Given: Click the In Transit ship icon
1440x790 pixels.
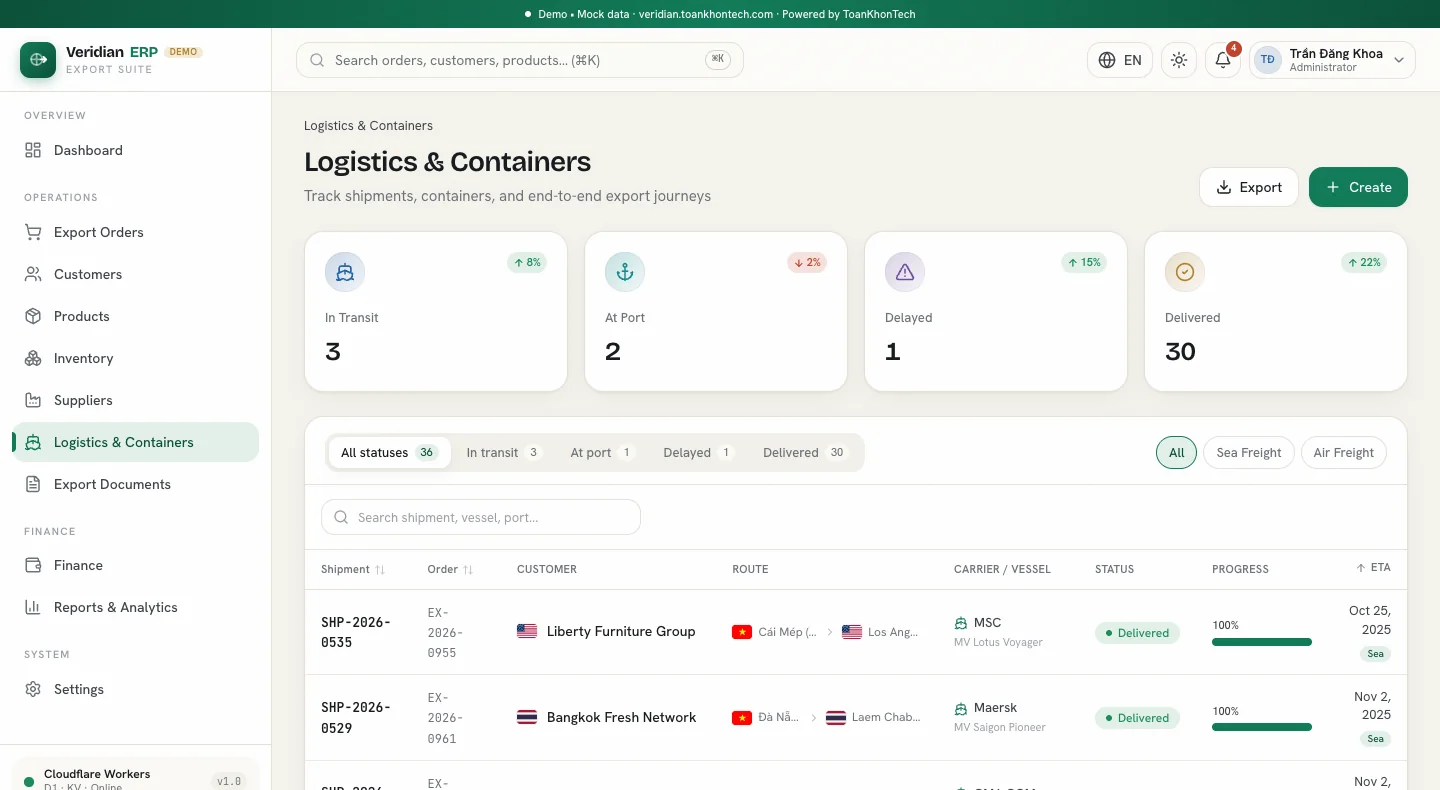Looking at the screenshot, I should (x=345, y=272).
